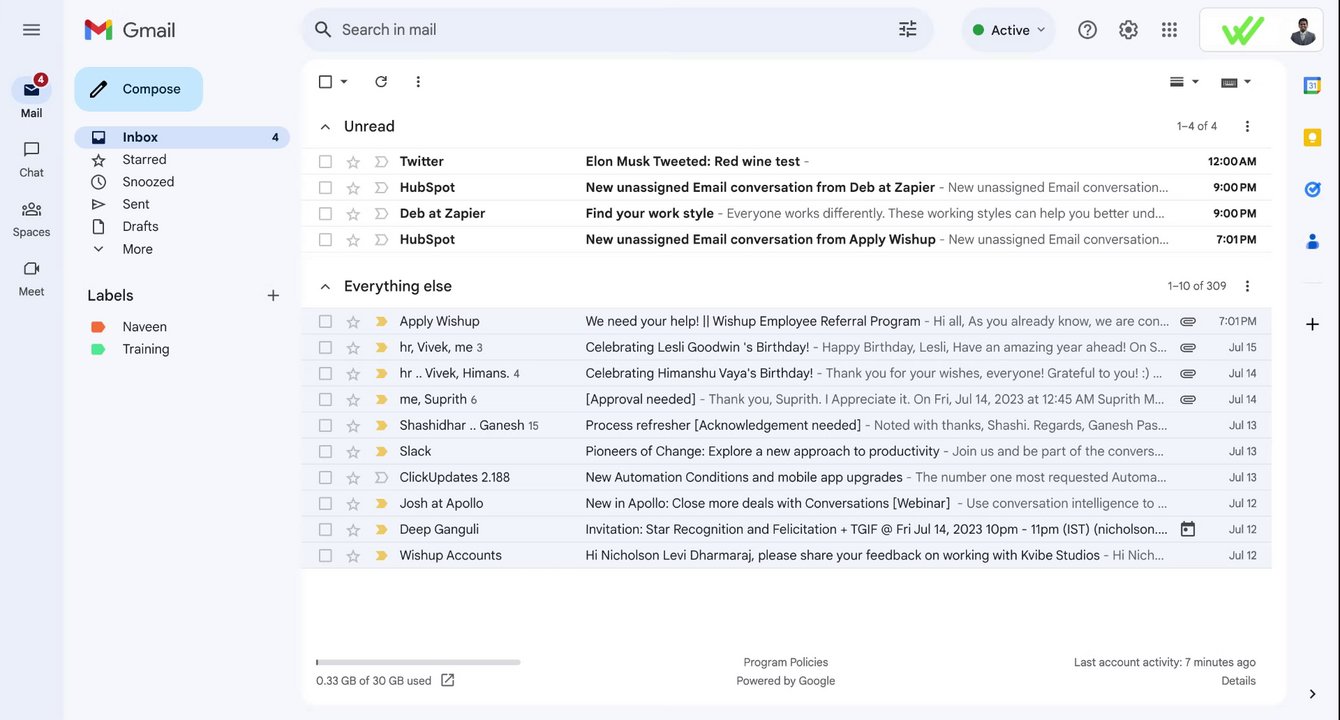Expand More in the left sidebar
Image resolution: width=1340 pixels, height=720 pixels.
137,249
